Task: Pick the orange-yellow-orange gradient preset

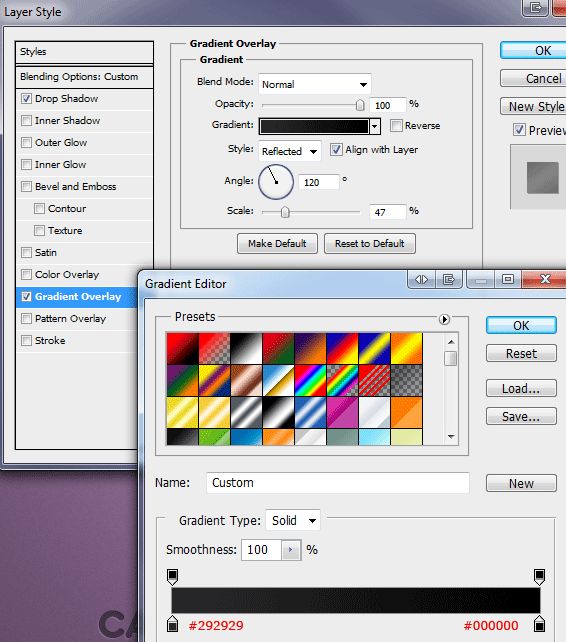Action: [406, 348]
